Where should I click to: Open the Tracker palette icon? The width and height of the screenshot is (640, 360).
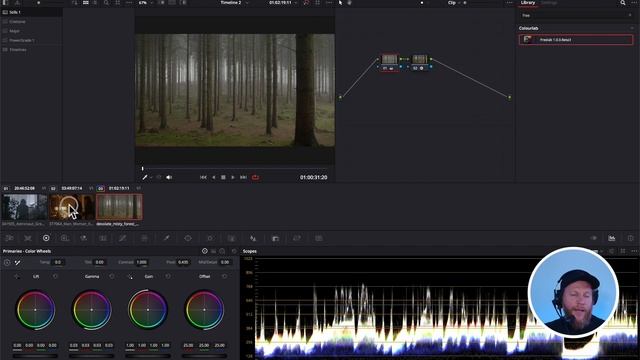click(210, 238)
